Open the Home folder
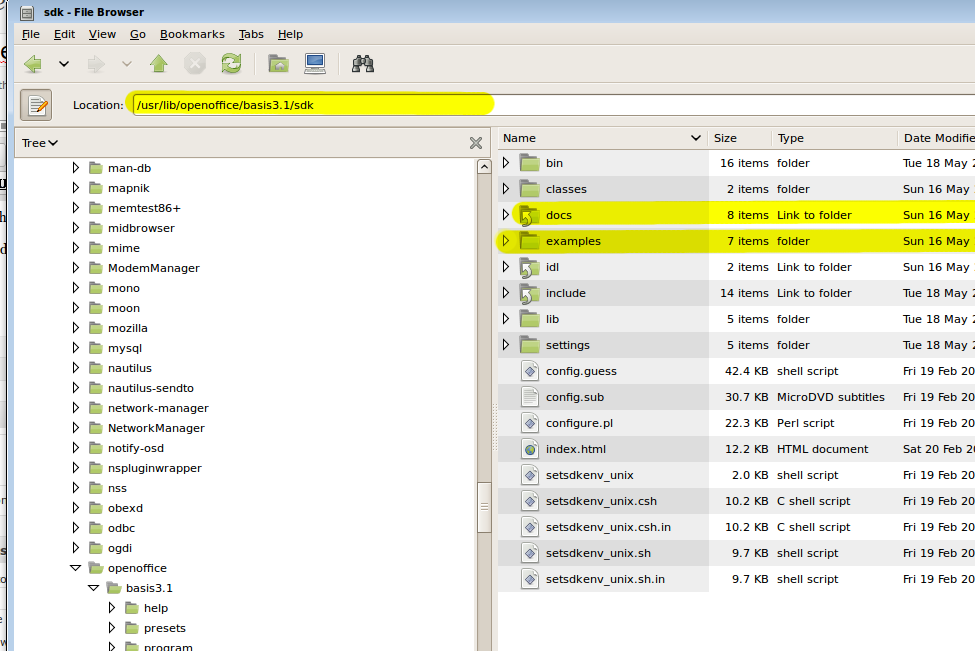975x651 pixels. [278, 63]
